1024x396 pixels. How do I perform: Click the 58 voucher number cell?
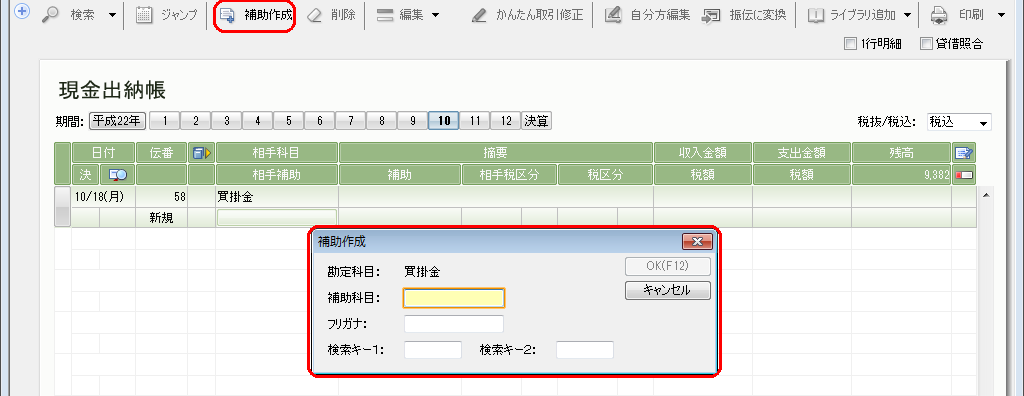(161, 197)
